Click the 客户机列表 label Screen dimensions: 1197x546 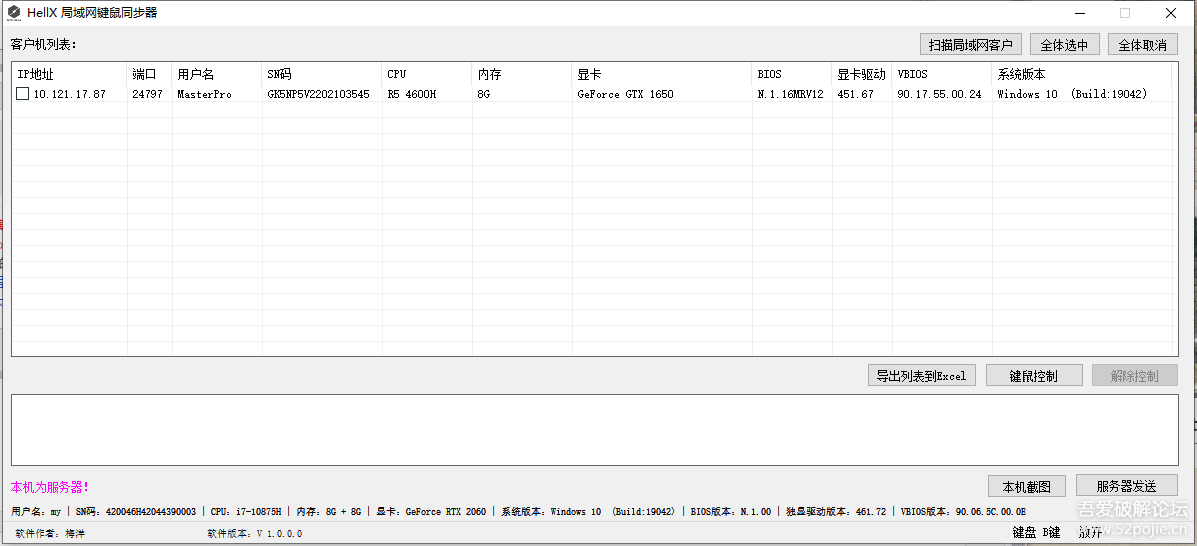point(44,44)
